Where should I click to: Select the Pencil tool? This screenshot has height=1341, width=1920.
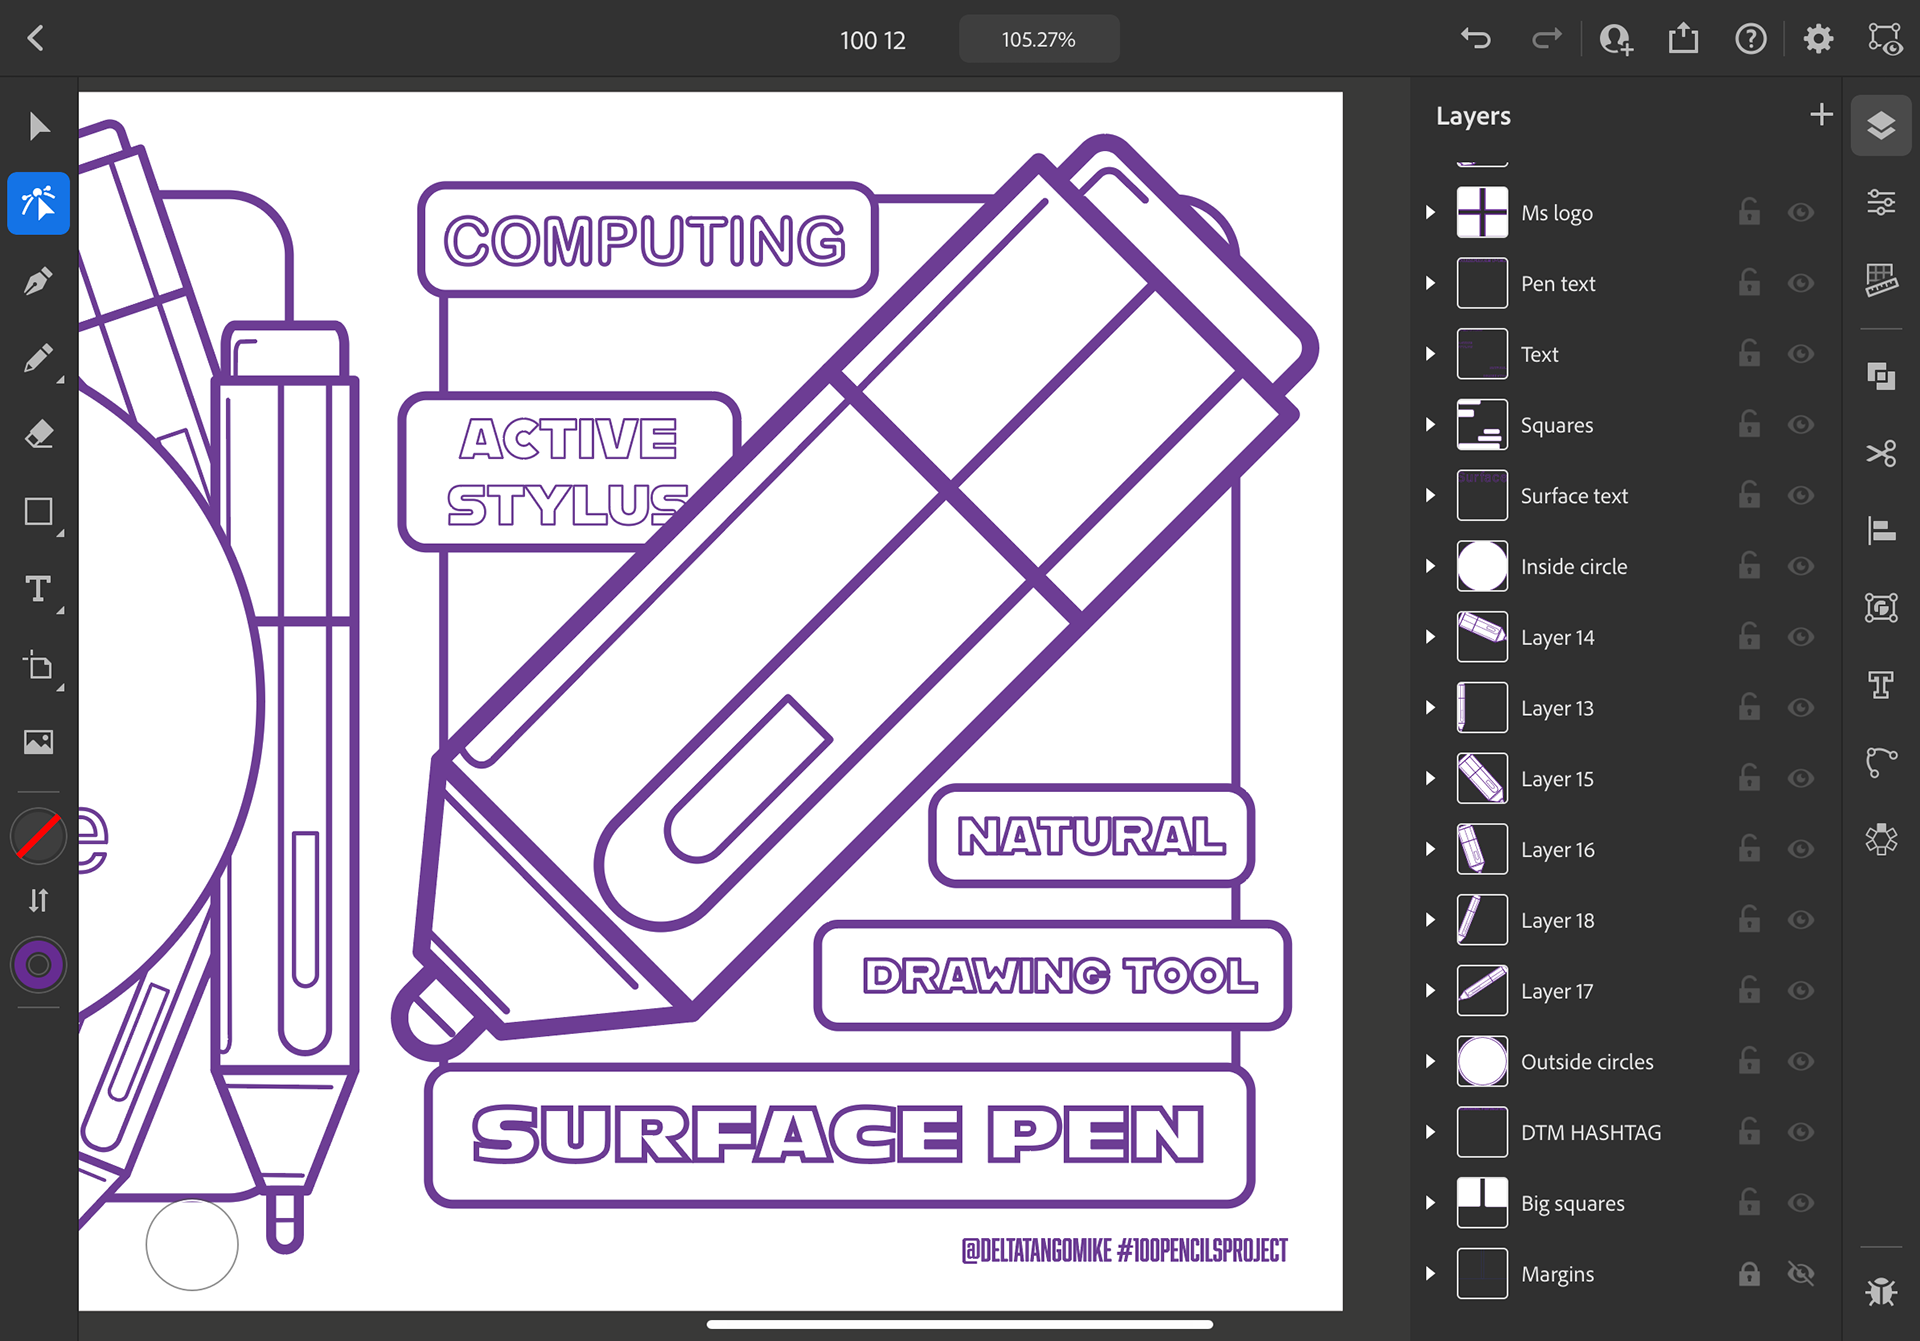tap(38, 358)
